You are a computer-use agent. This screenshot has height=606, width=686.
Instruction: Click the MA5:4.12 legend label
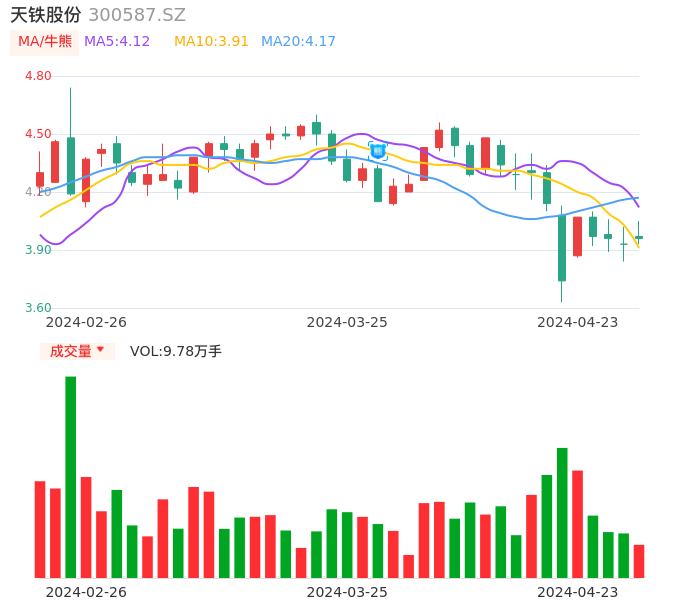click(117, 42)
